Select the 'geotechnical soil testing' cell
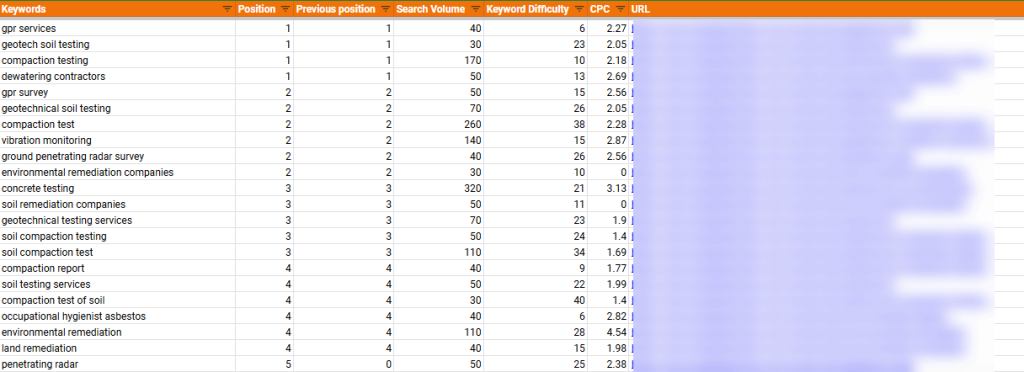Image resolution: width=1024 pixels, height=372 pixels. pos(118,108)
